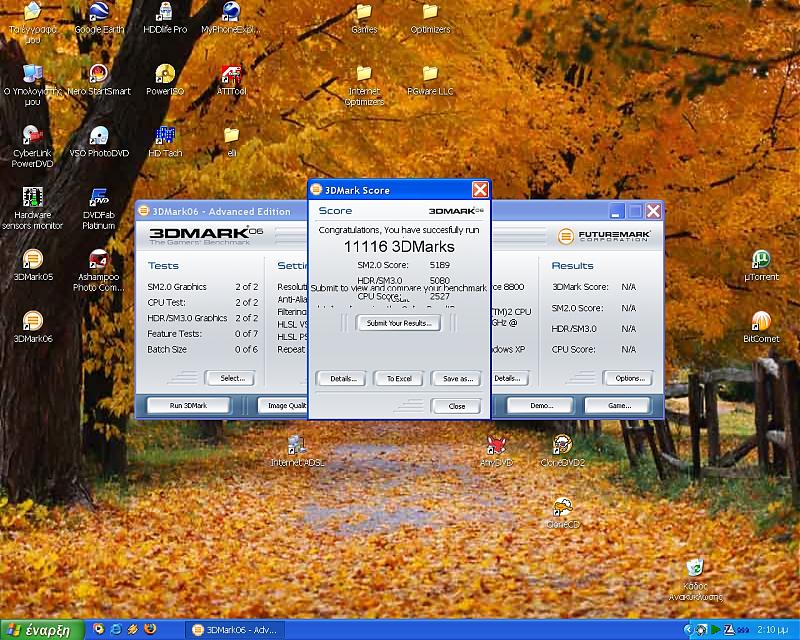Select the AnyDVD fox icon
This screenshot has width=800, height=640.
tap(496, 451)
